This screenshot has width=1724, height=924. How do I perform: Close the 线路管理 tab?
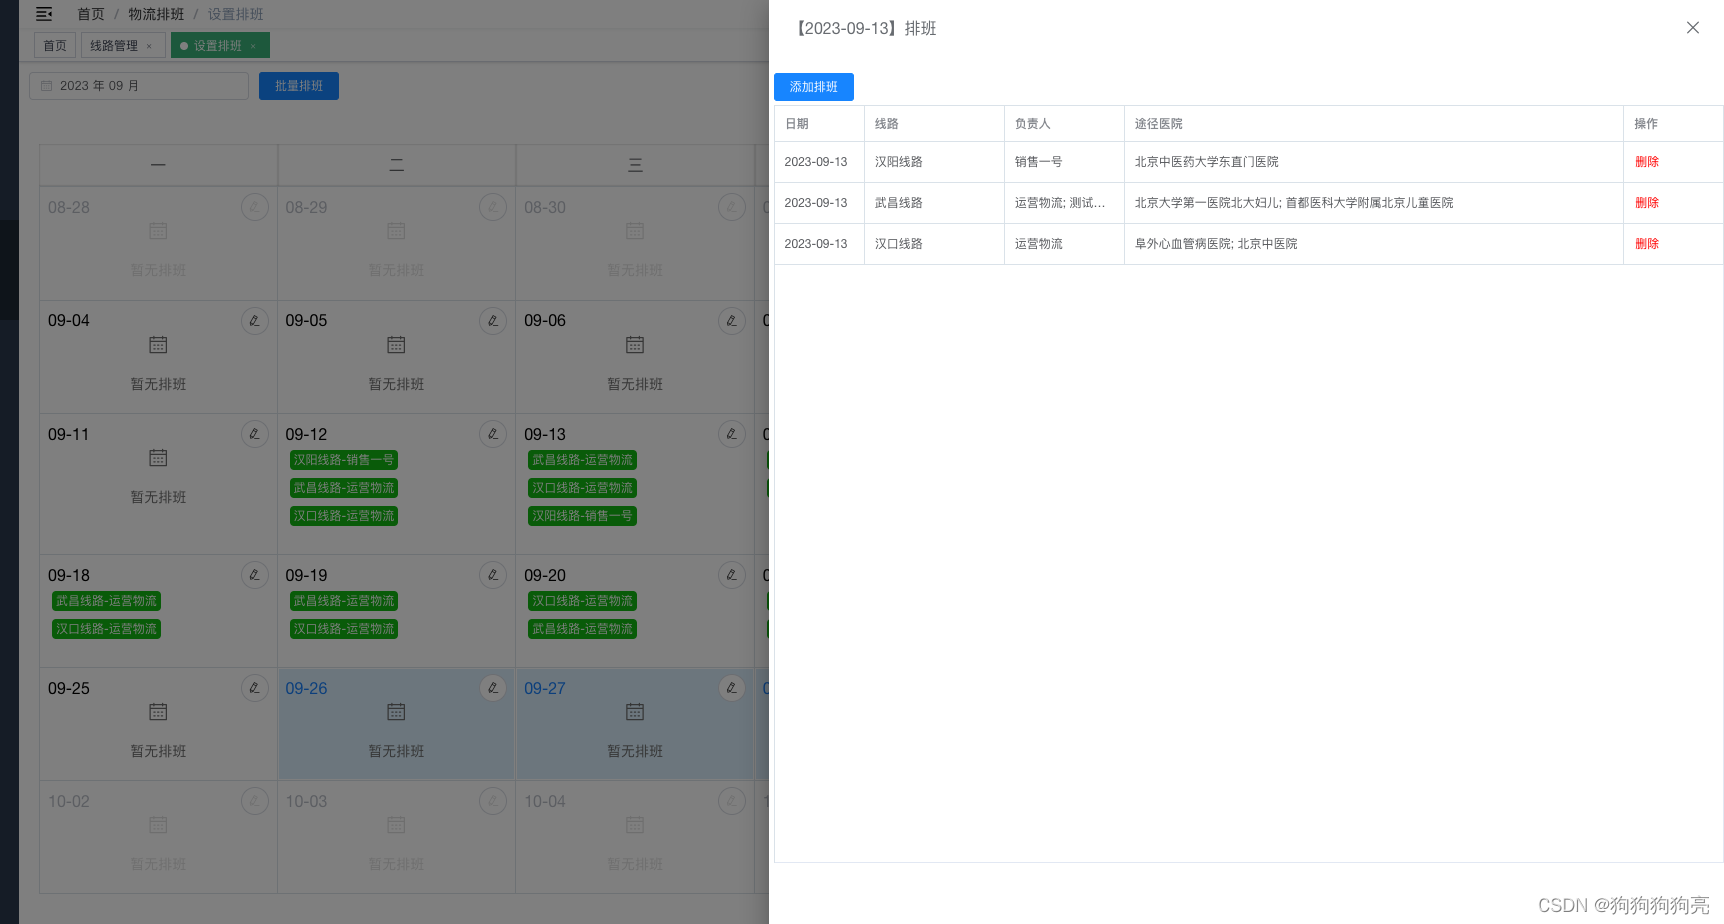click(x=148, y=45)
